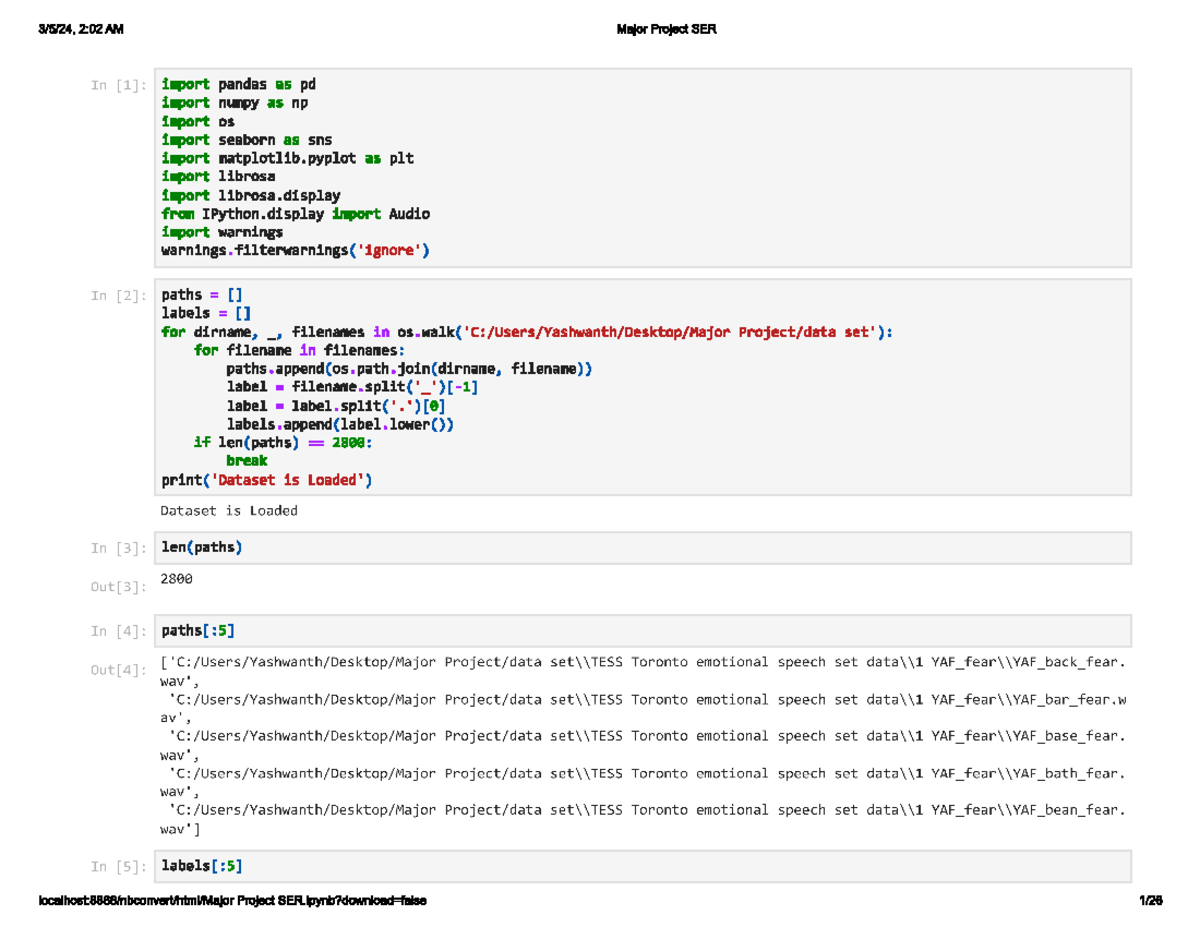The image size is (1200, 927).
Task: Click the 'paths = []' code line
Action: click(x=202, y=295)
